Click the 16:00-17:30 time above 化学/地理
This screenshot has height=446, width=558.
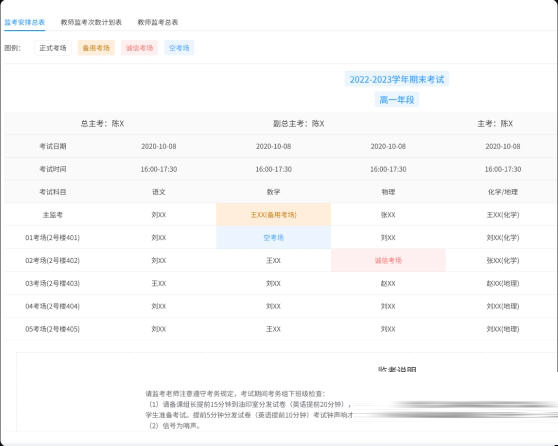click(503, 169)
